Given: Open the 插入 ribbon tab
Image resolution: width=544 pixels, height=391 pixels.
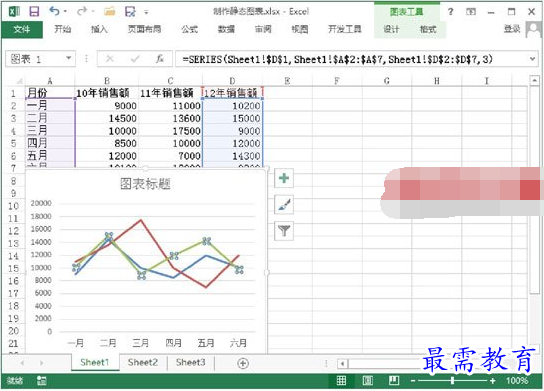Looking at the screenshot, I should pos(99,29).
